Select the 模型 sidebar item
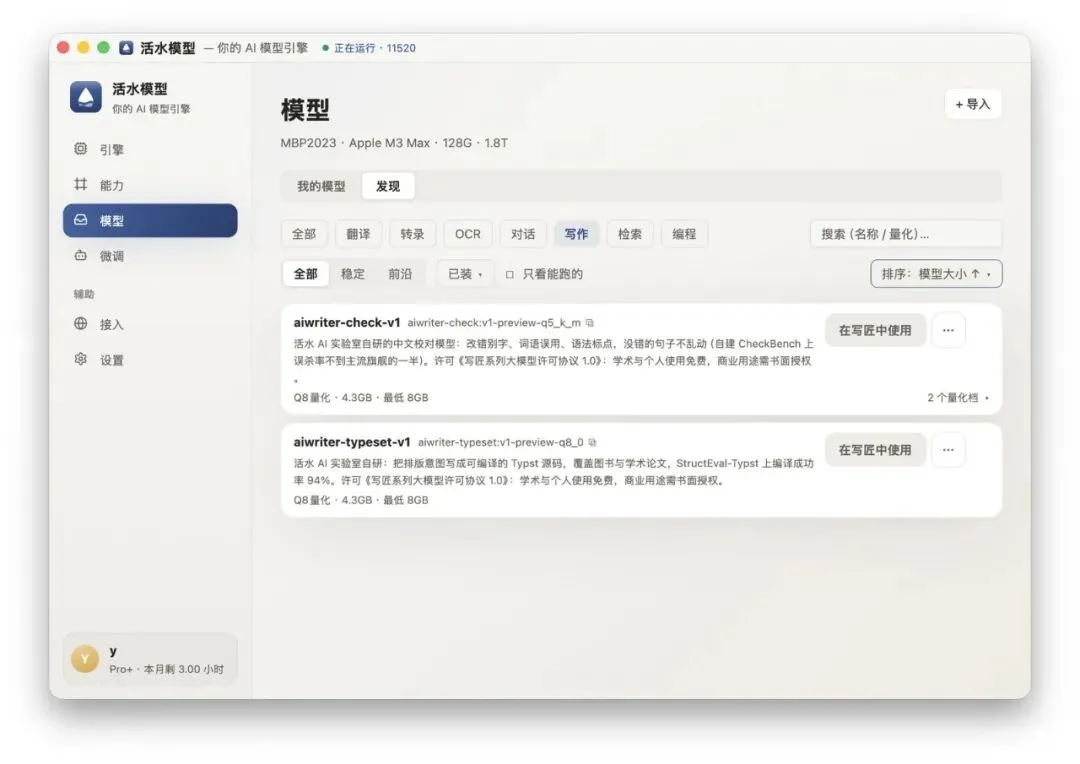 [150, 220]
